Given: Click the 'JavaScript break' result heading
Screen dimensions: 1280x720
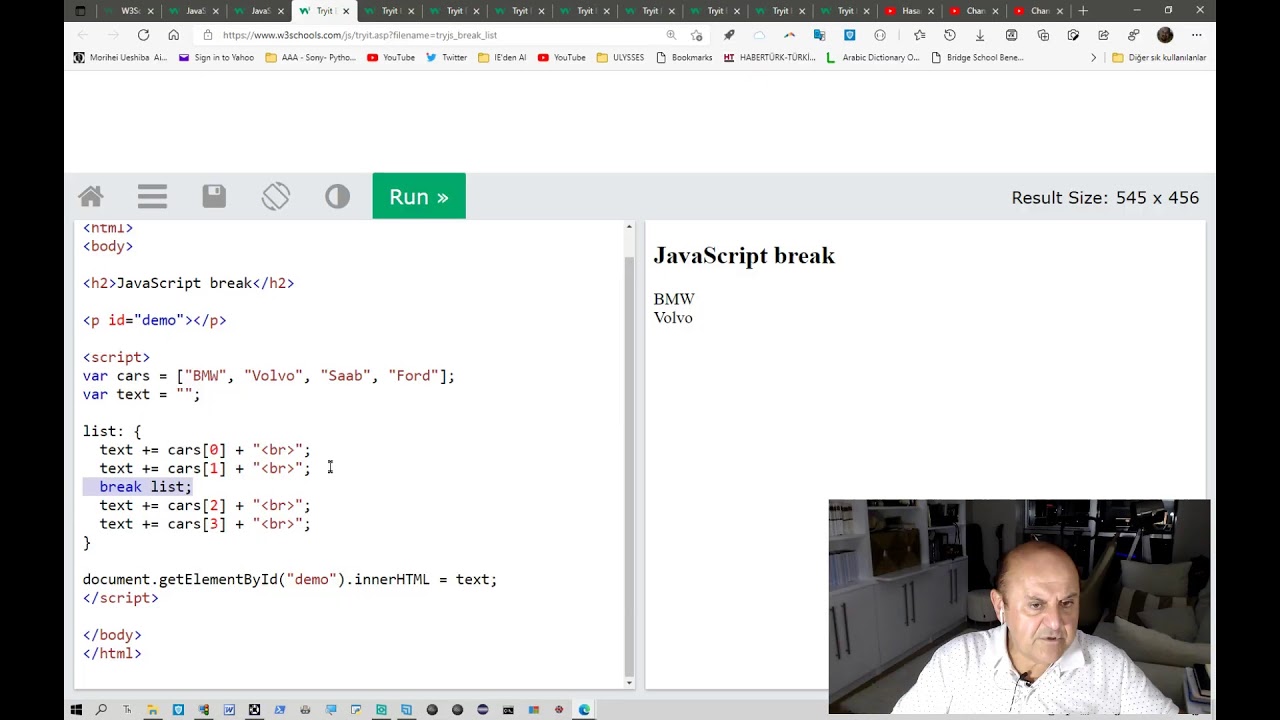Looking at the screenshot, I should click(744, 256).
